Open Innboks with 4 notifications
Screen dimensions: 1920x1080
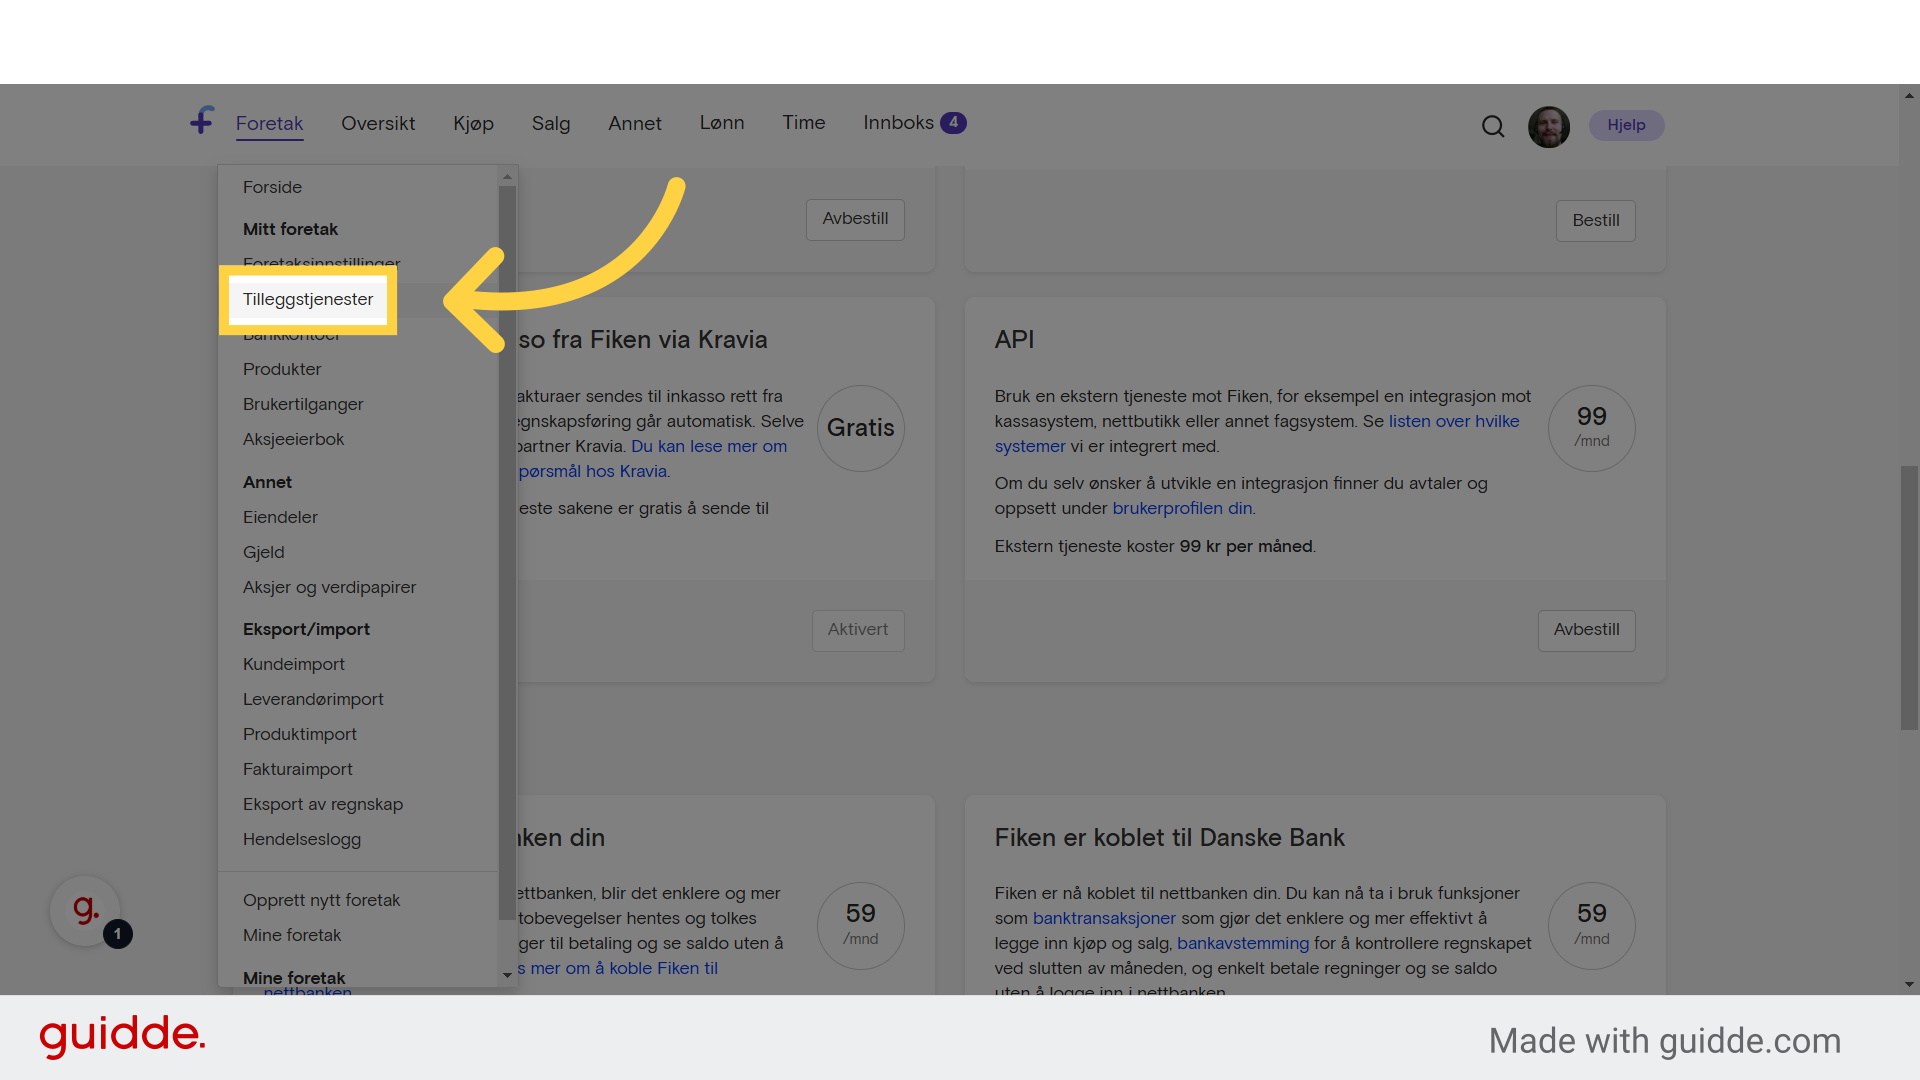coord(915,122)
